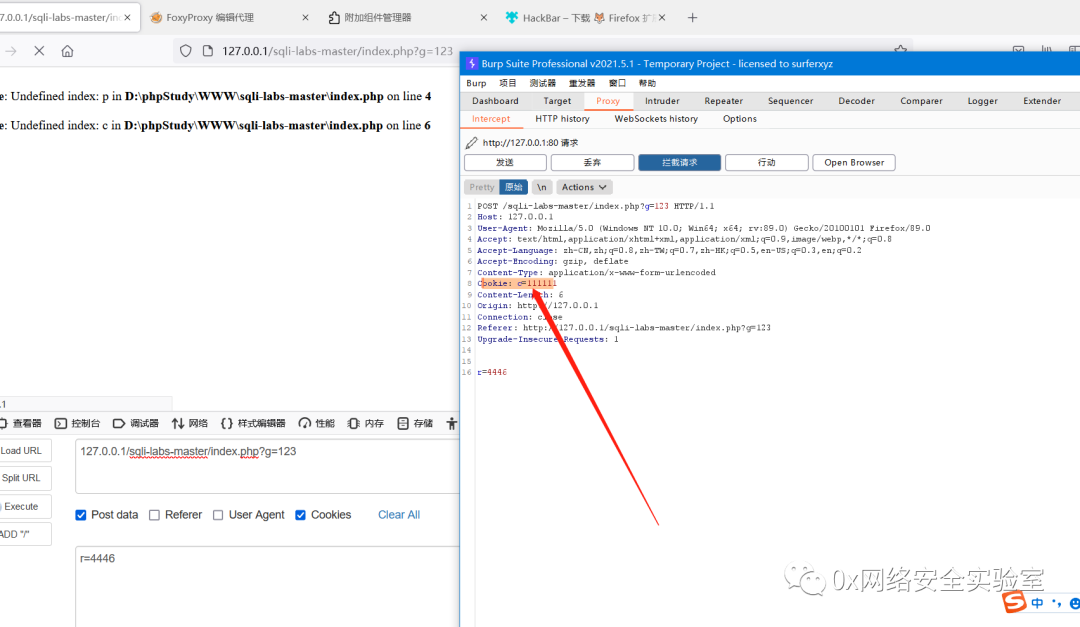The width and height of the screenshot is (1080, 627).
Task: Switch to the Decoder tab
Action: click(x=856, y=101)
